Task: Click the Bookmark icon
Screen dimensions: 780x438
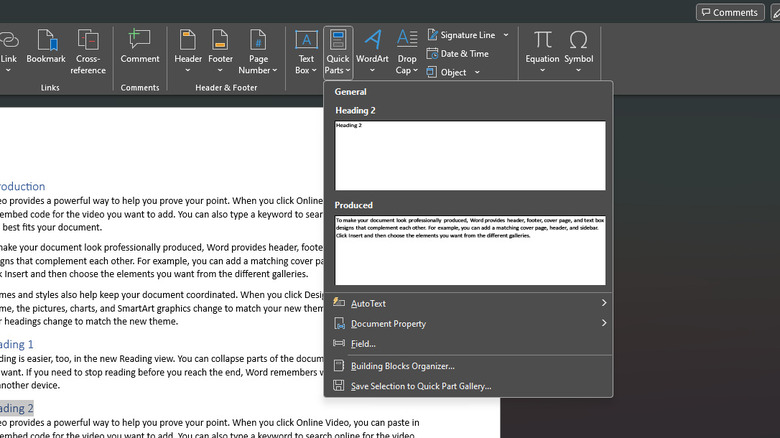Action: [x=46, y=41]
